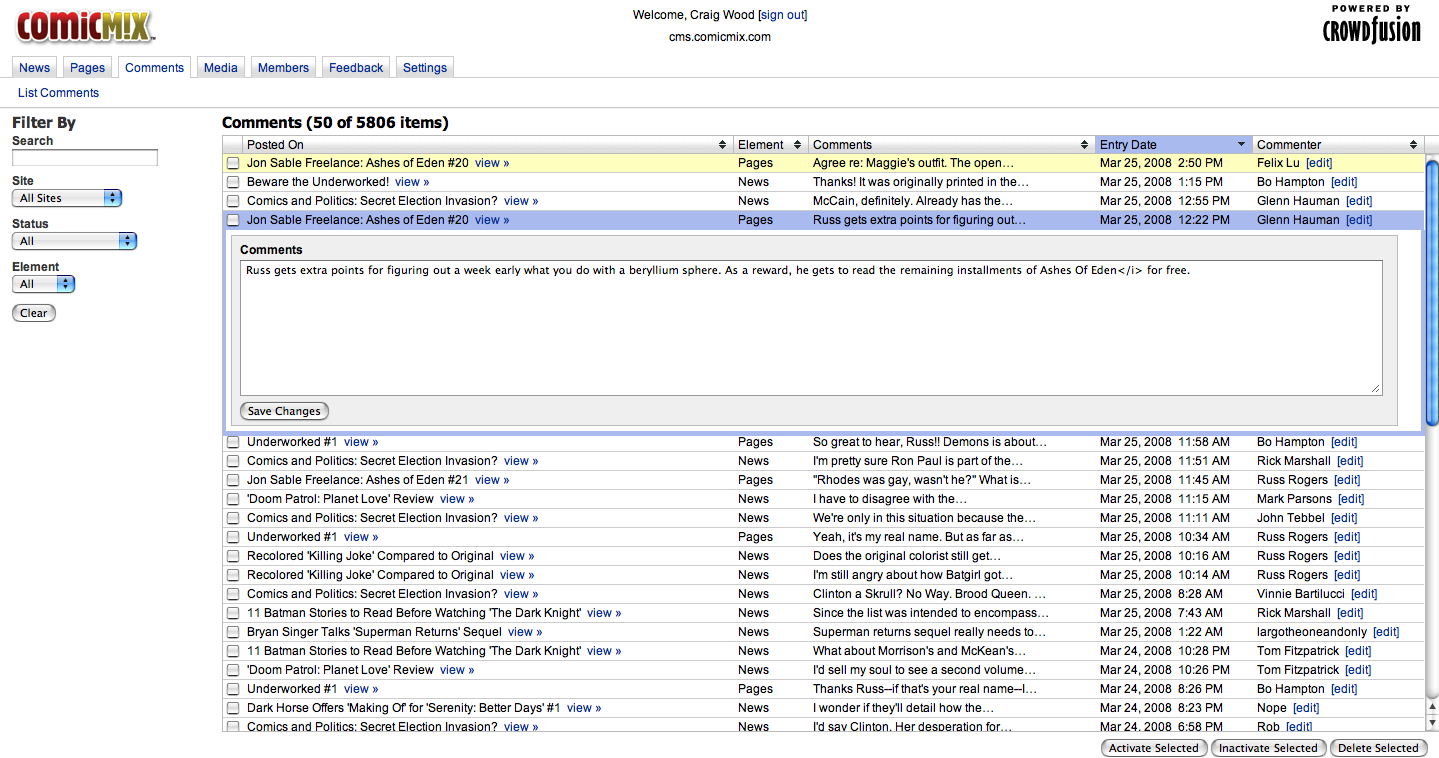Click the Search input field
This screenshot has height=758, width=1439.
(x=85, y=158)
